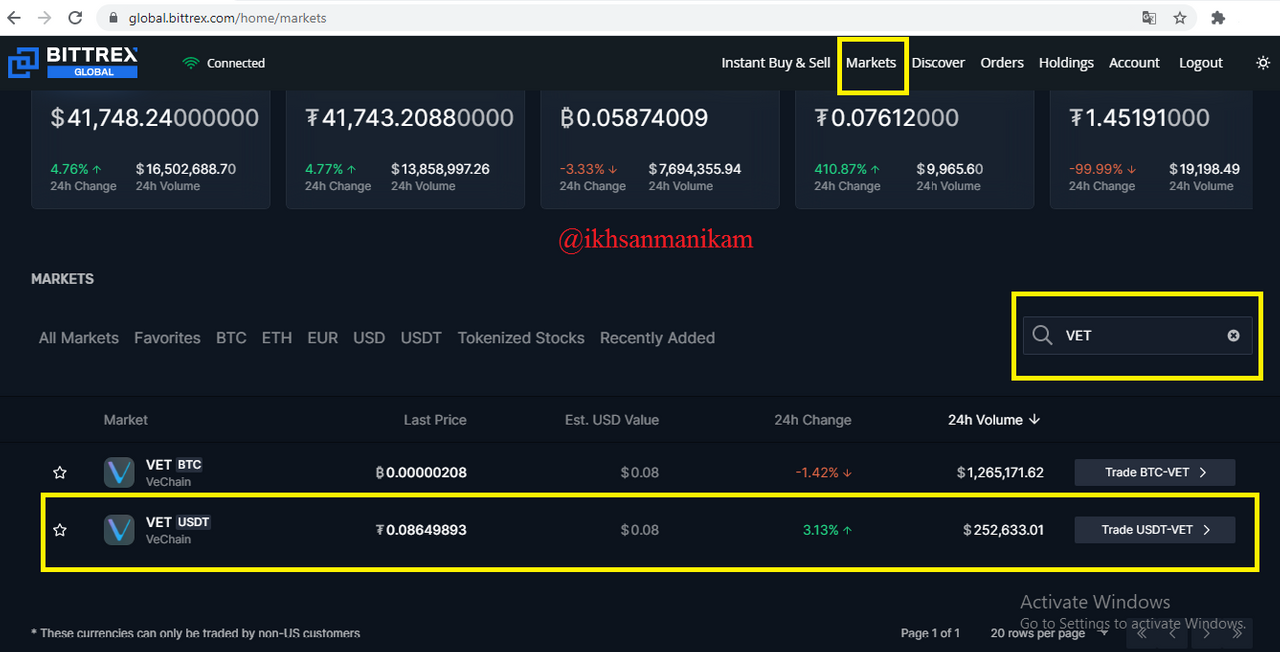Click VeChain logo in VET USDT row
This screenshot has height=652, width=1280.
point(119,530)
